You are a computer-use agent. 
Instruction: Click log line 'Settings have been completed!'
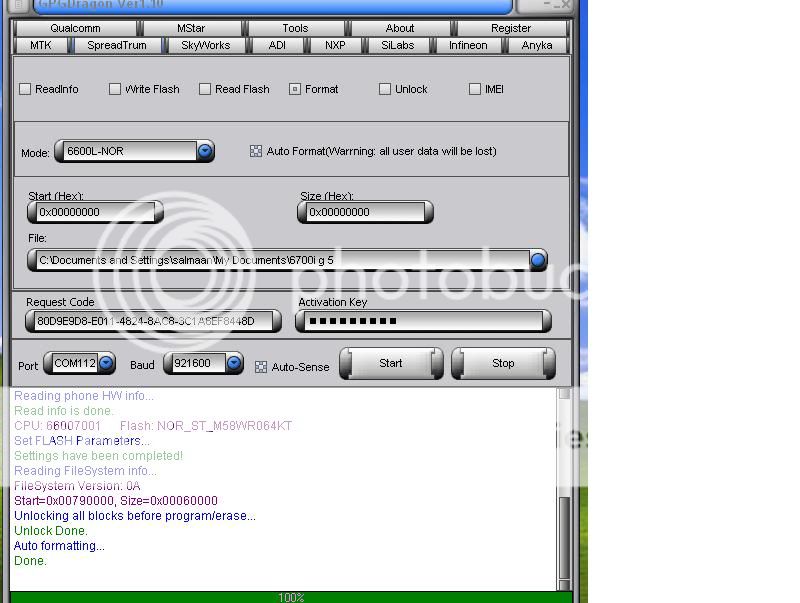click(x=98, y=456)
